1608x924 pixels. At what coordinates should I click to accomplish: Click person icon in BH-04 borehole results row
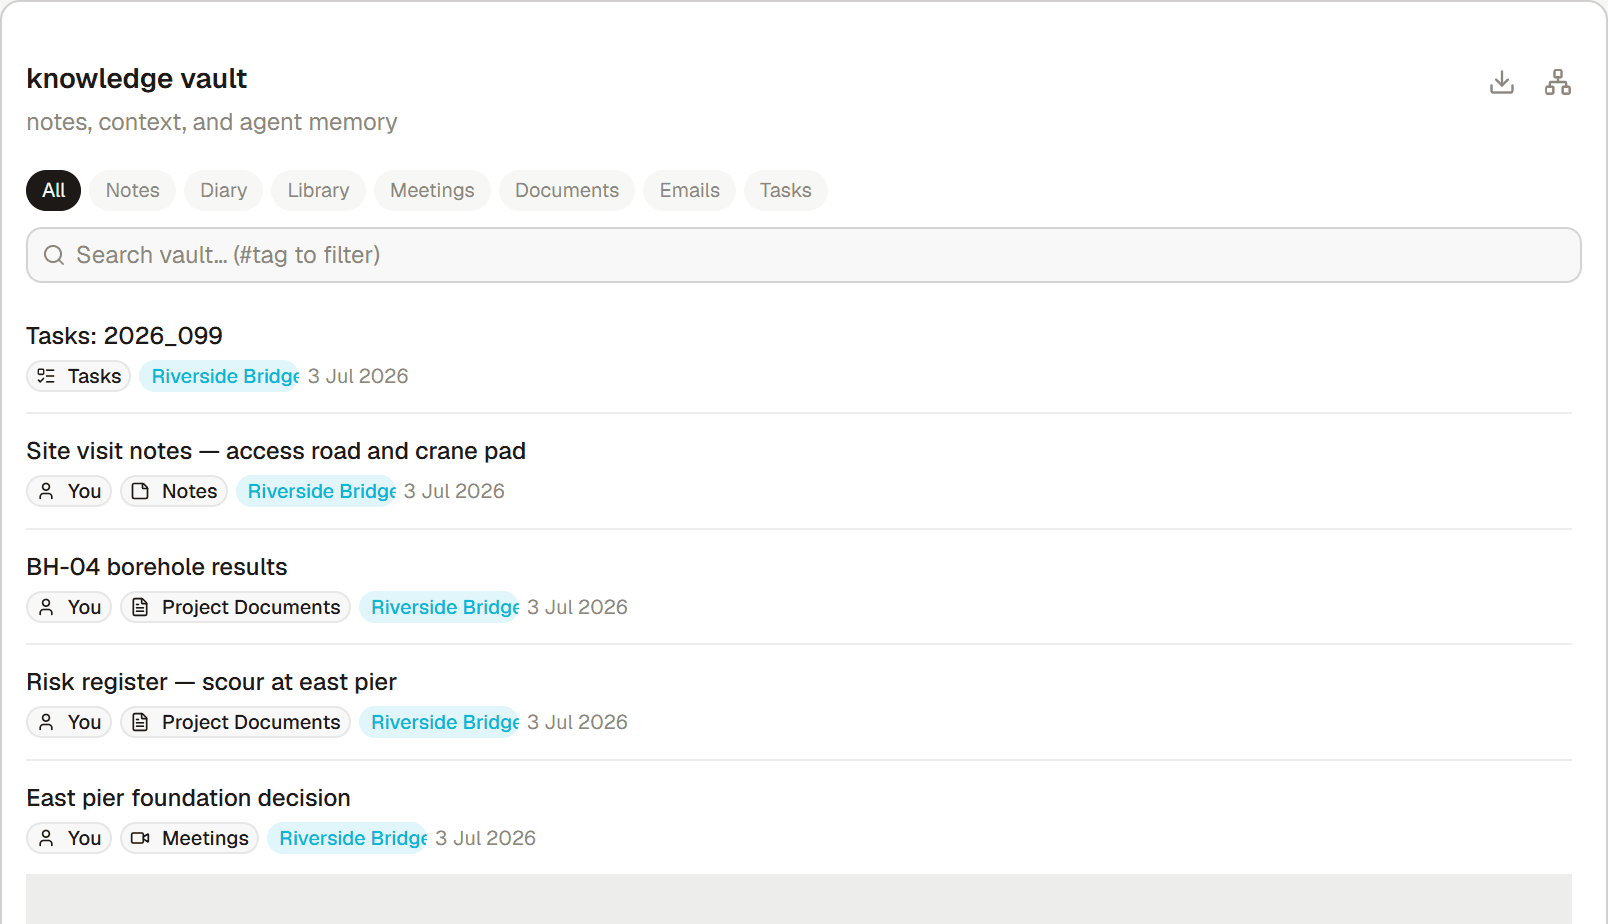pyautogui.click(x=46, y=607)
